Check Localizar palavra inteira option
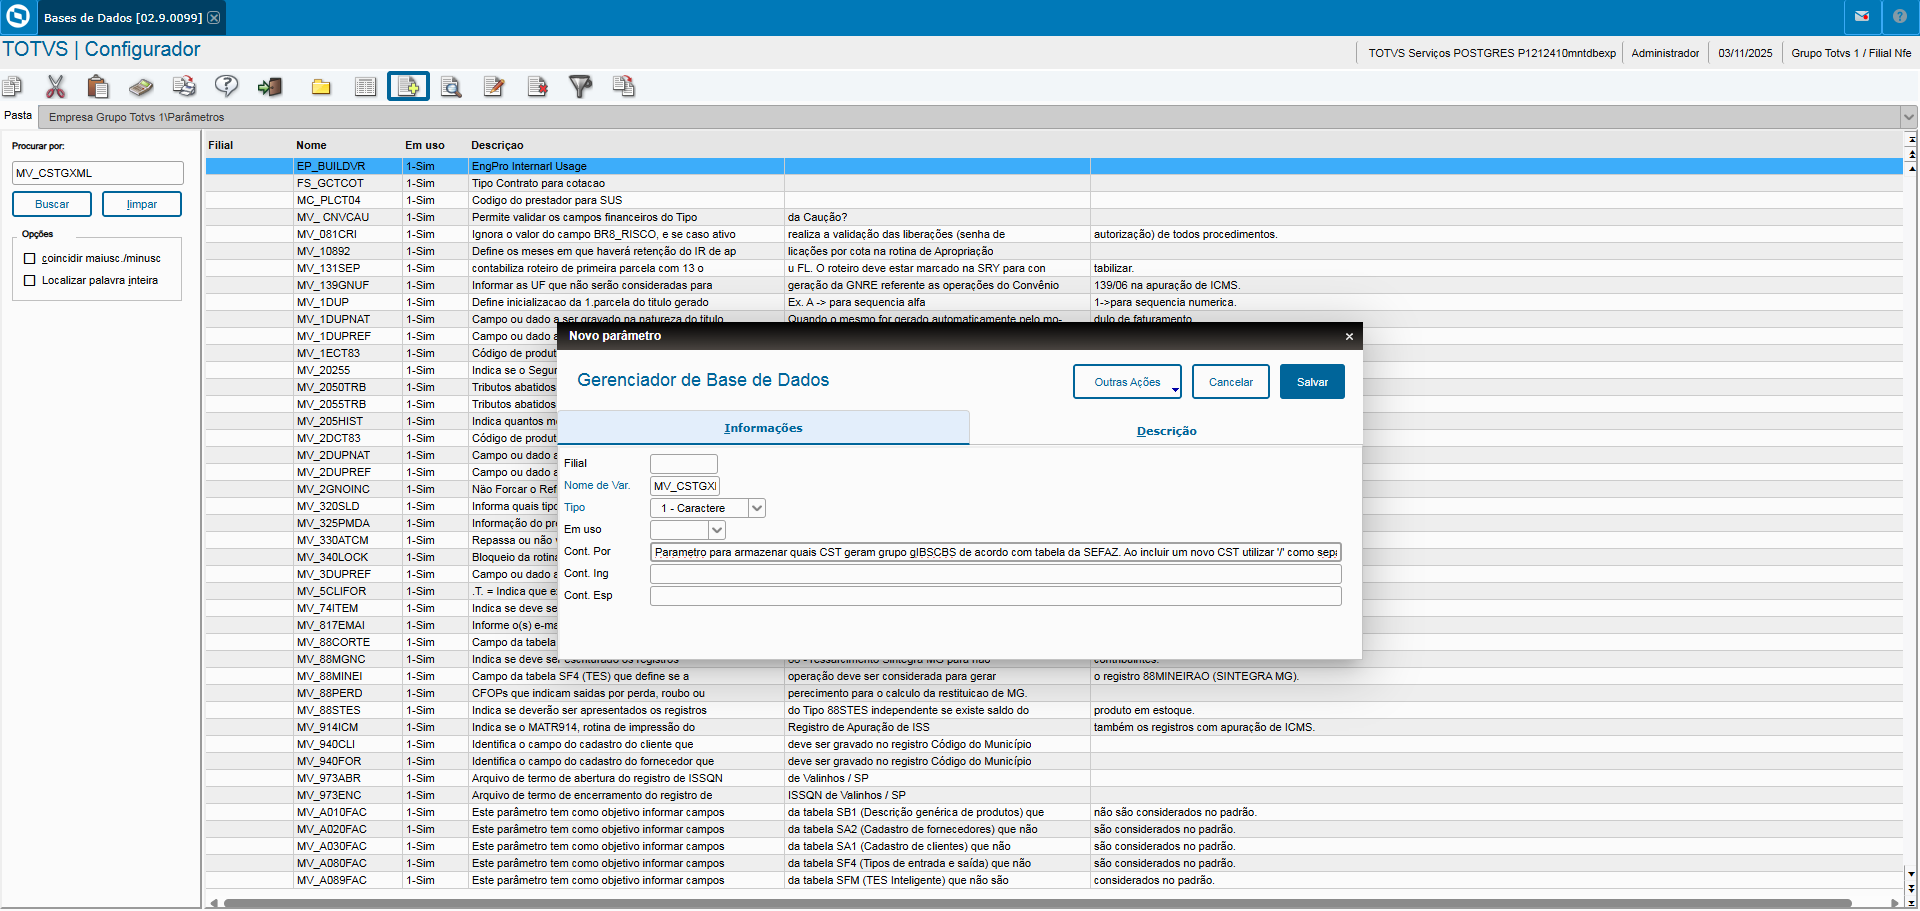This screenshot has height=911, width=1920. point(30,281)
